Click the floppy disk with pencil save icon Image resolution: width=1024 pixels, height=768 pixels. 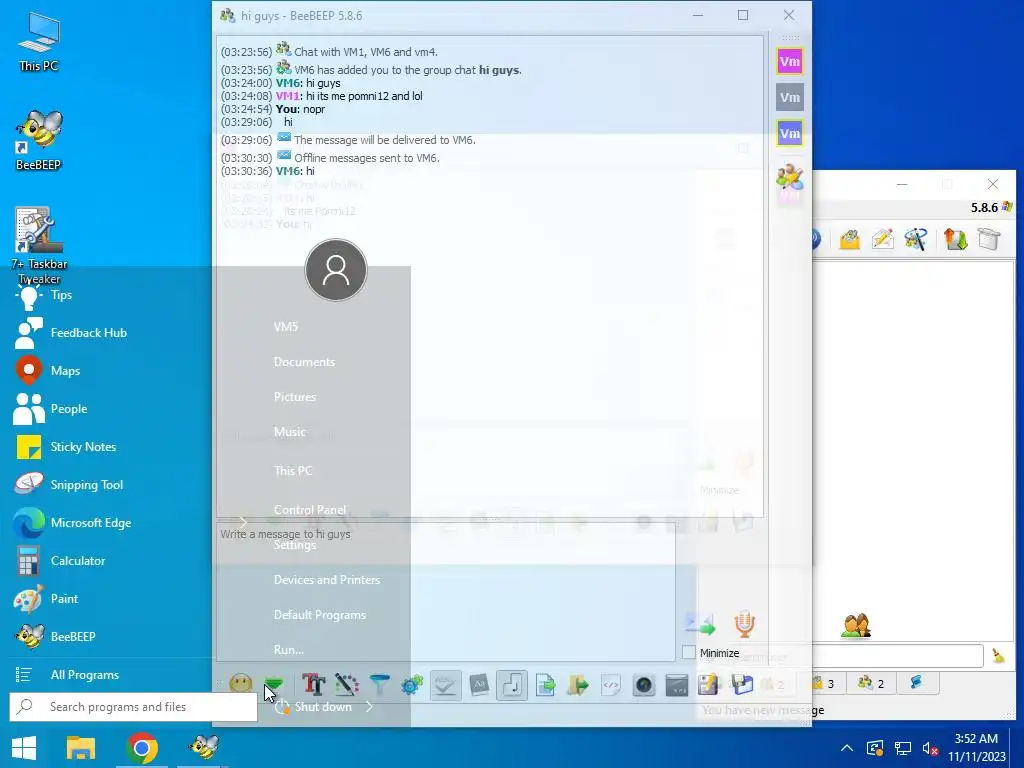709,684
